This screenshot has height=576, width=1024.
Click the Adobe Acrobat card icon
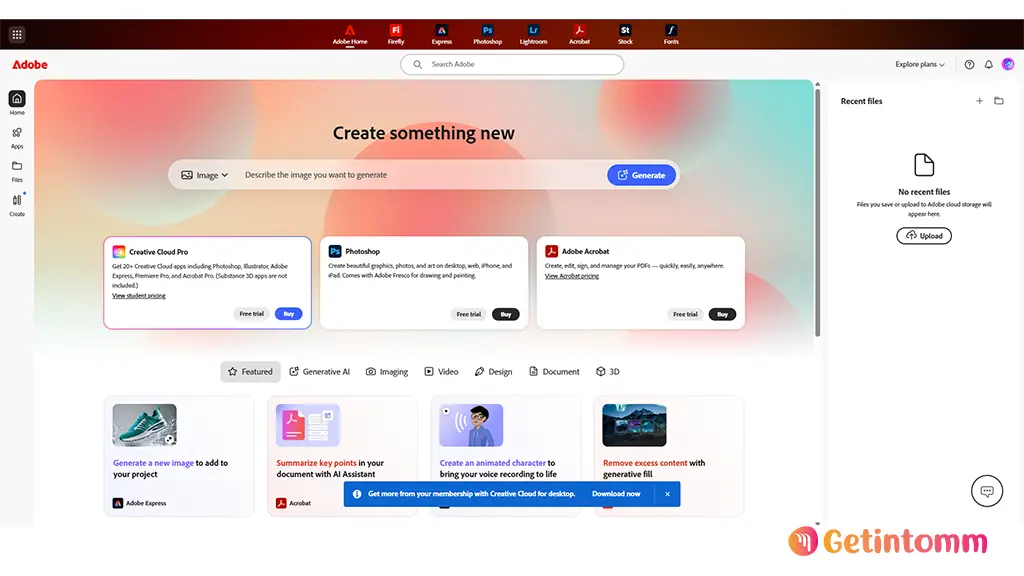(552, 251)
